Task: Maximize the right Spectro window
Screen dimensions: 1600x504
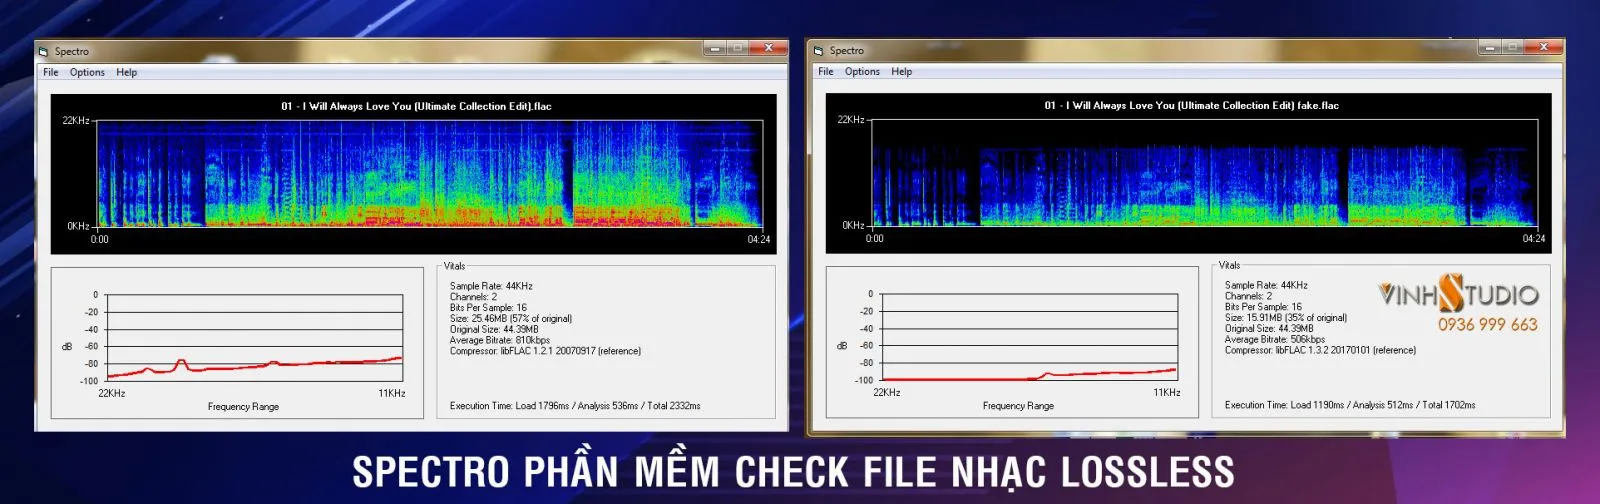Action: (x=1512, y=47)
